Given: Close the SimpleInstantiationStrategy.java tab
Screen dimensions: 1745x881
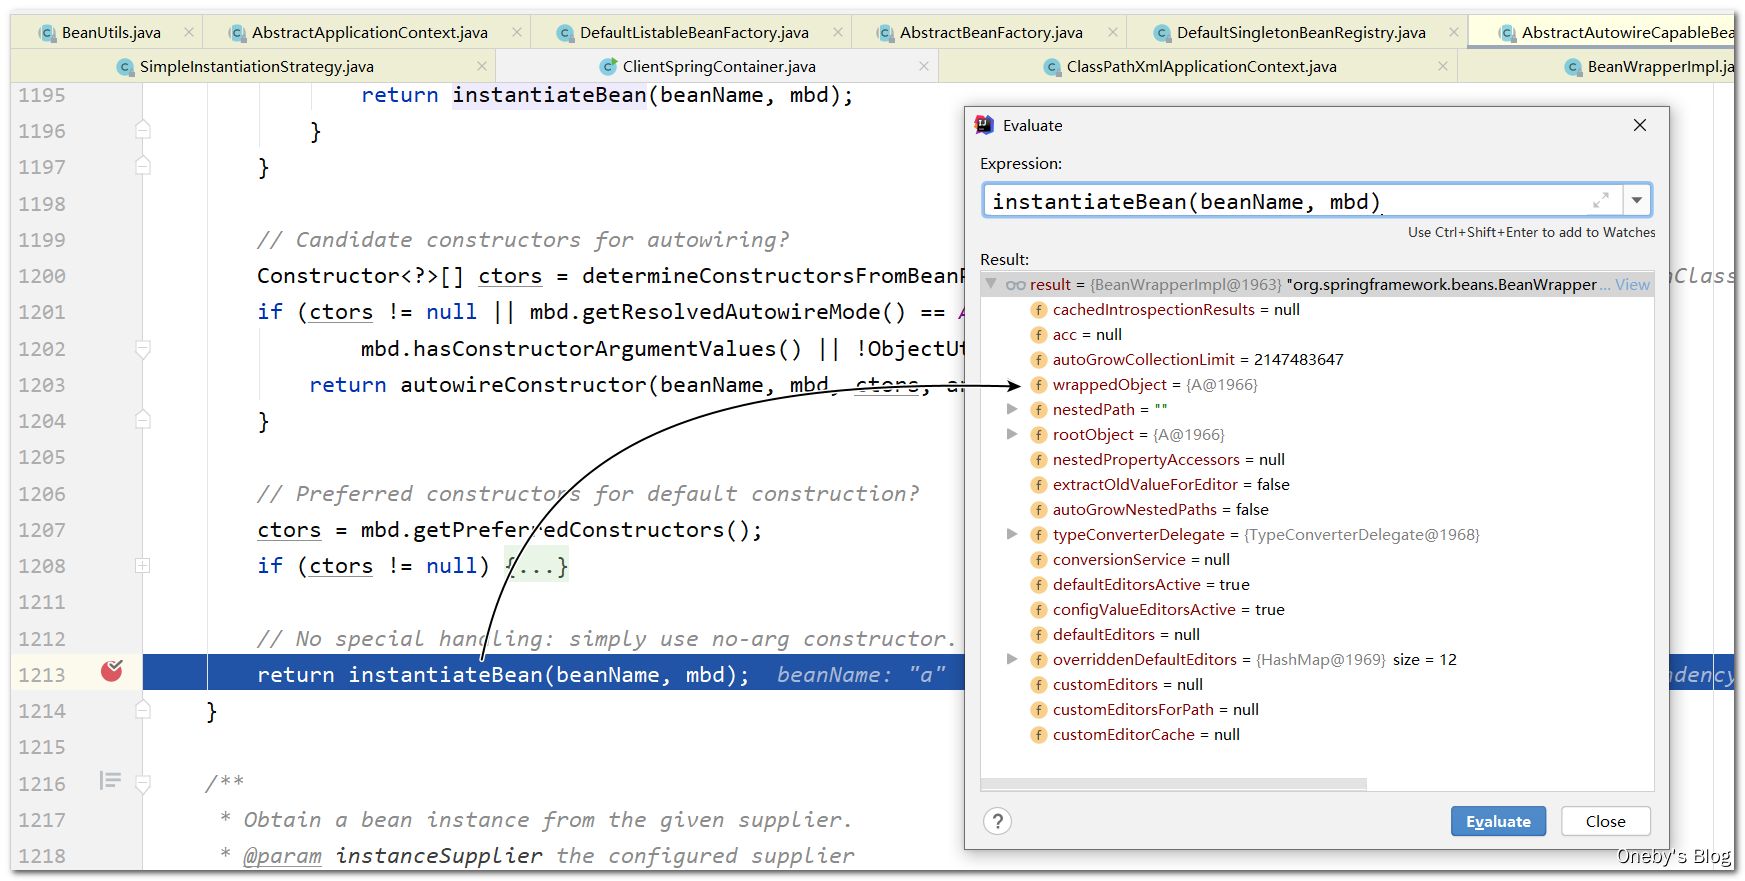Looking at the screenshot, I should [482, 67].
